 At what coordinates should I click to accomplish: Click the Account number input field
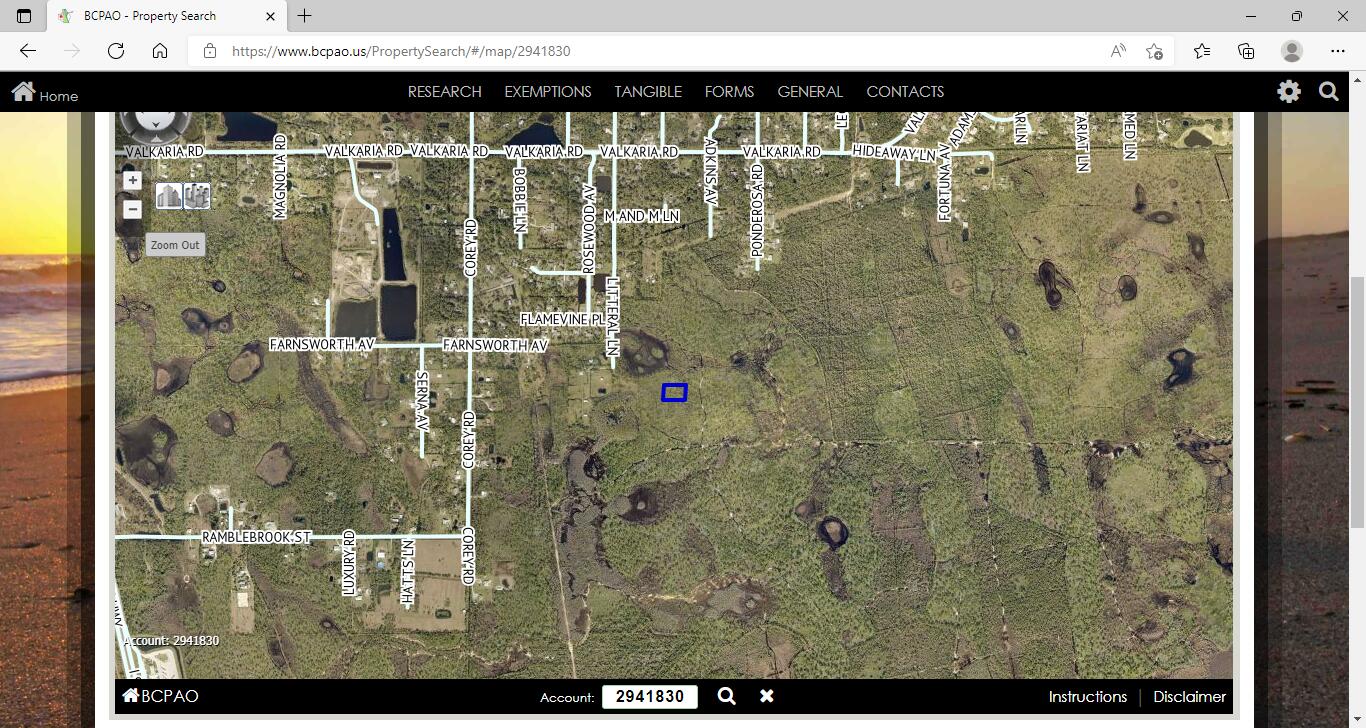[650, 697]
